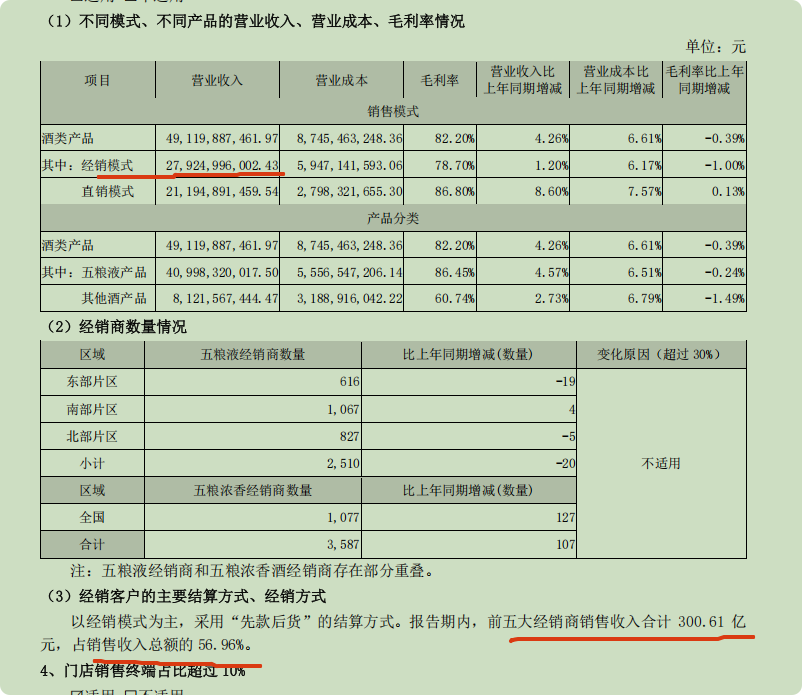Select the '毛利率' column header
802x695 pixels.
click(439, 80)
